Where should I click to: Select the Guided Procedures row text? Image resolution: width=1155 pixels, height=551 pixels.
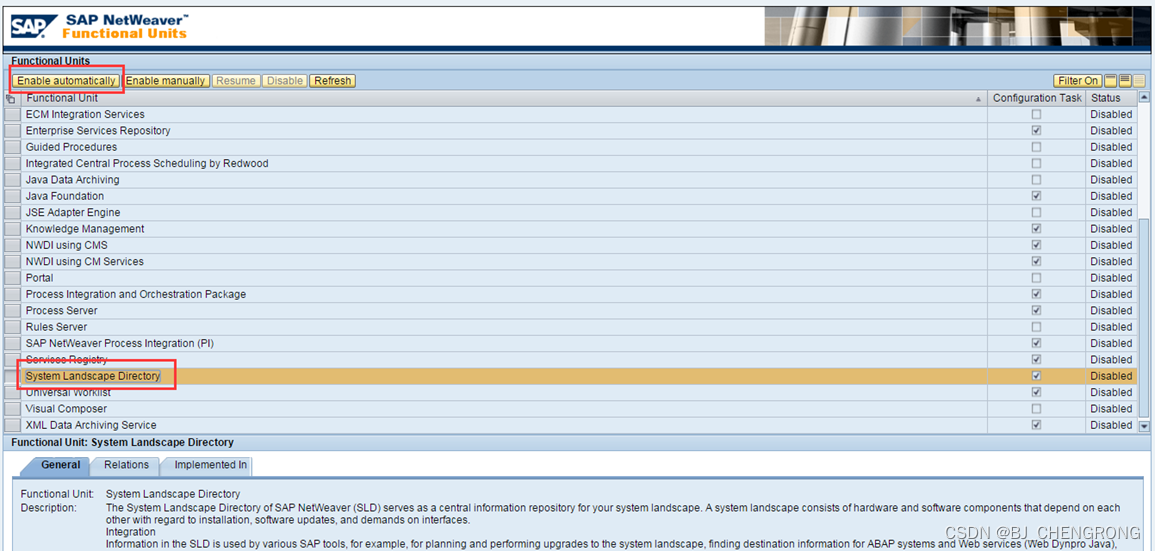point(71,147)
